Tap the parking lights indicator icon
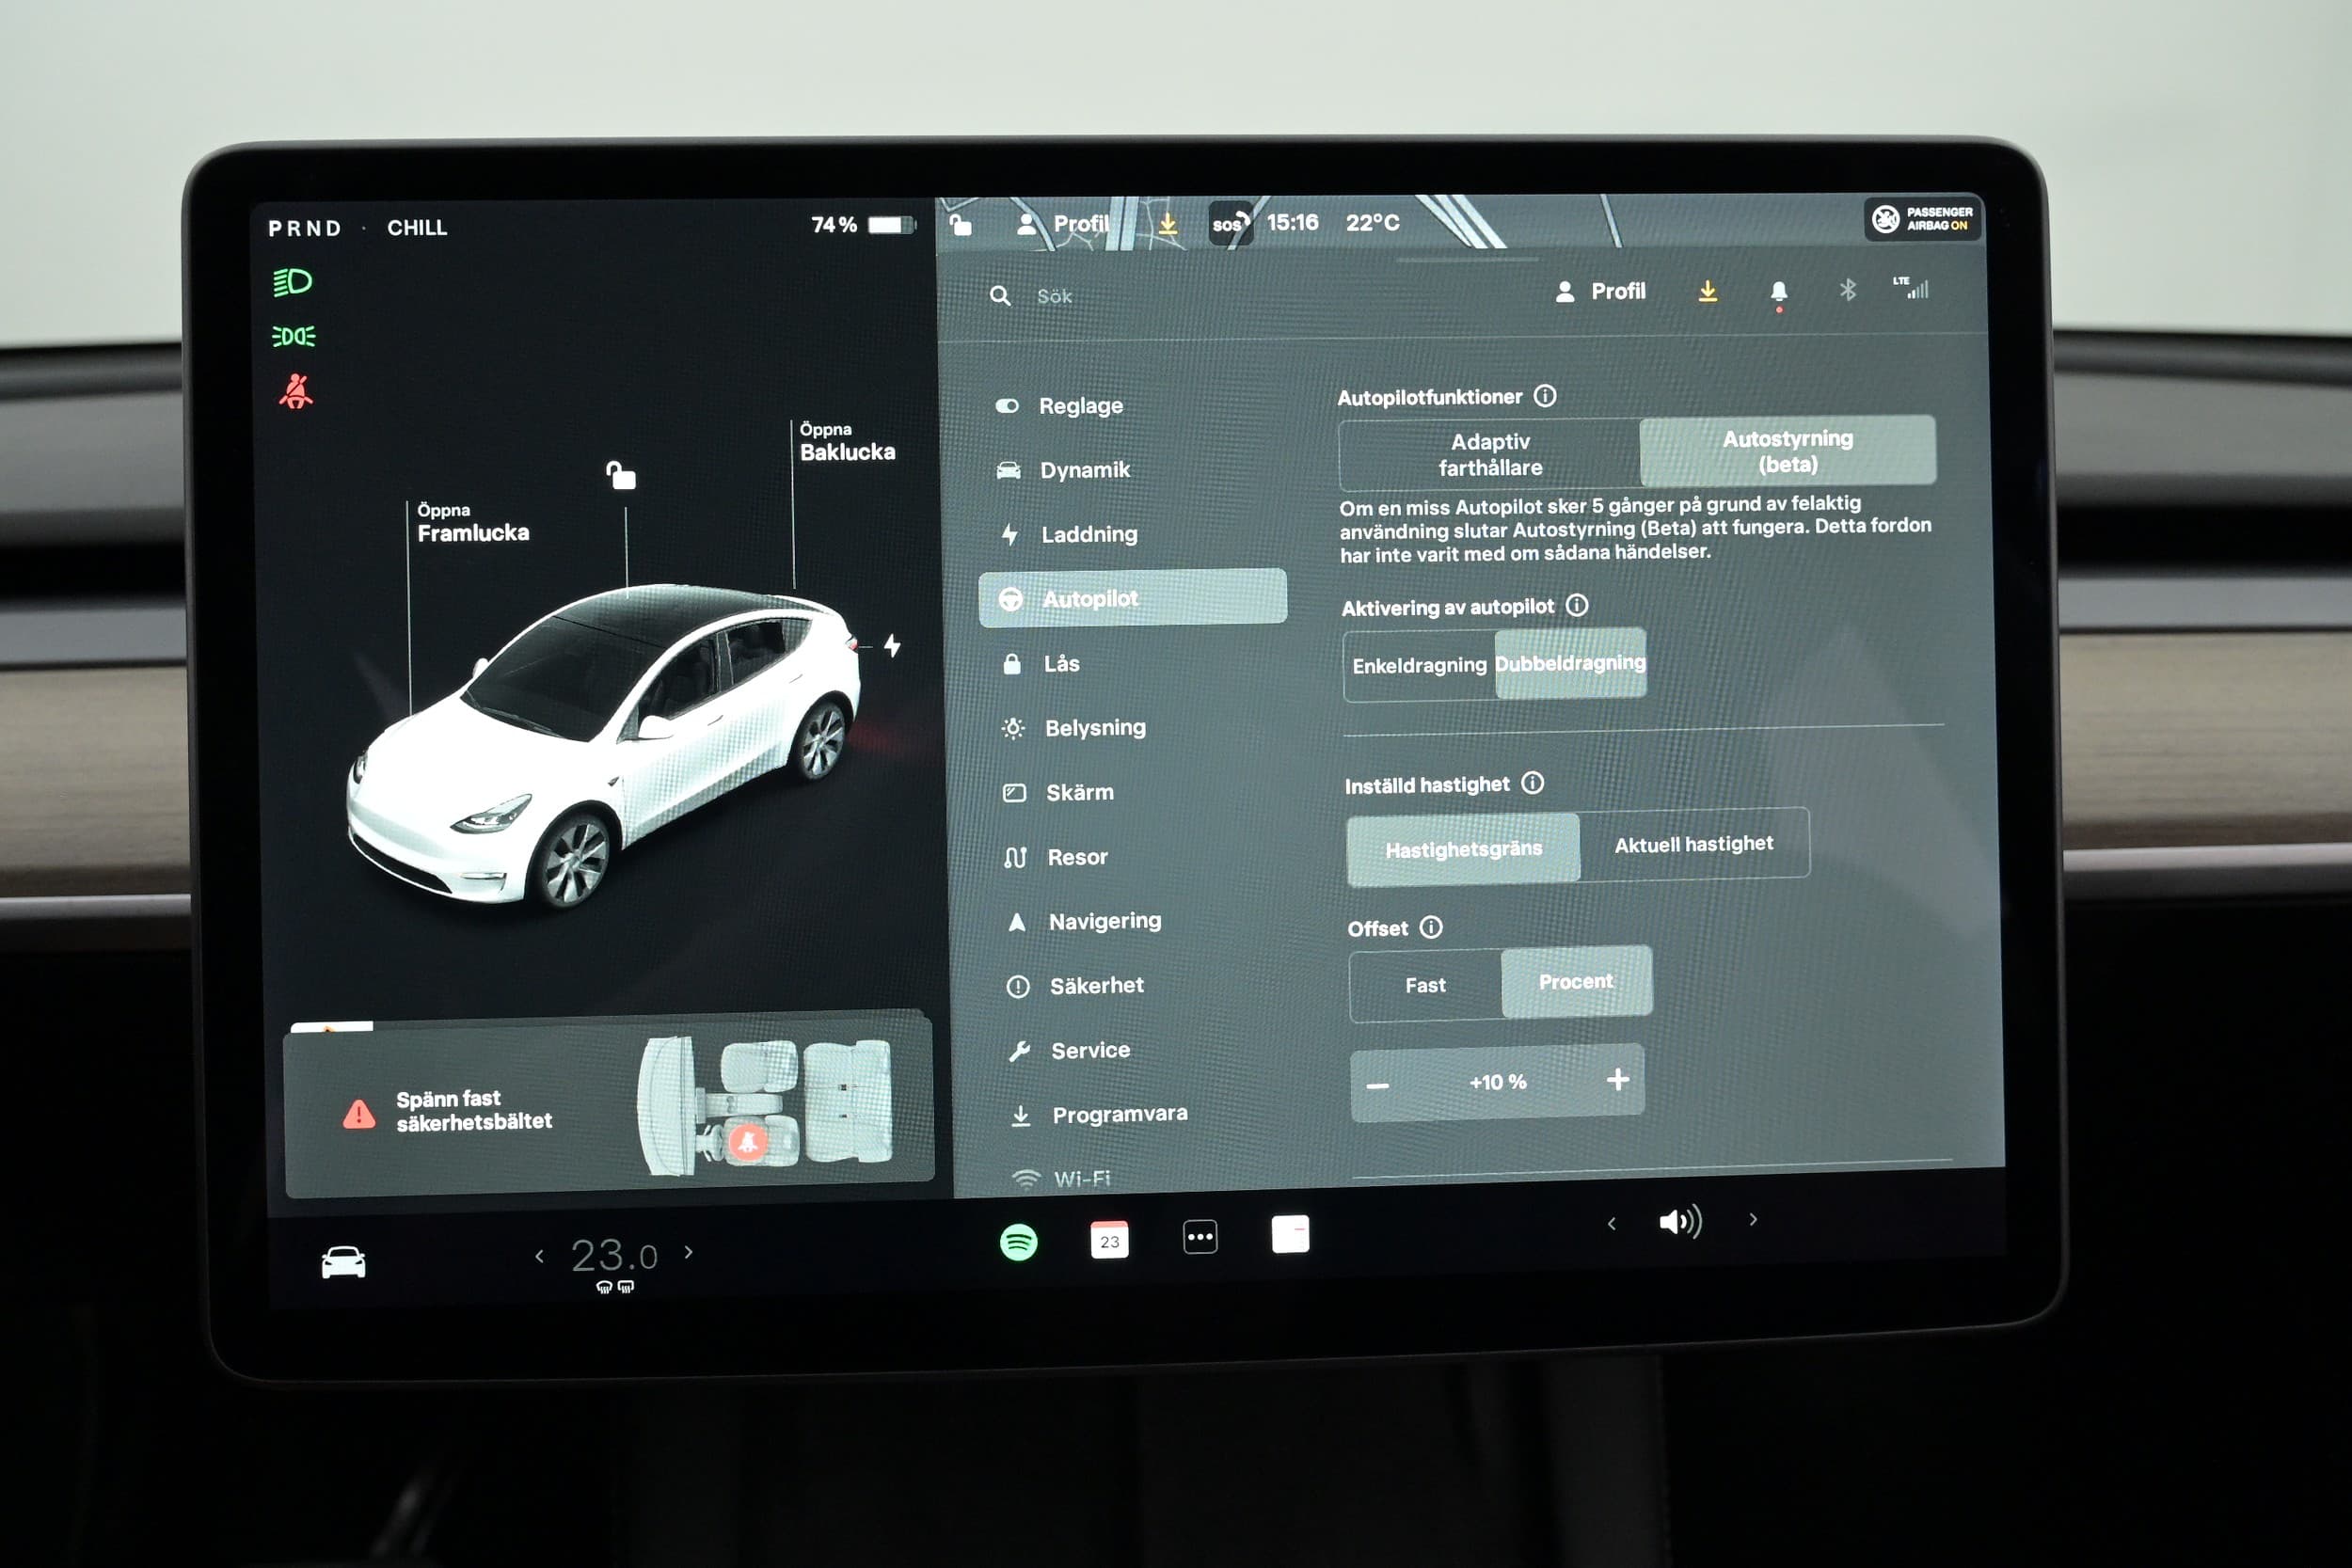 294,337
